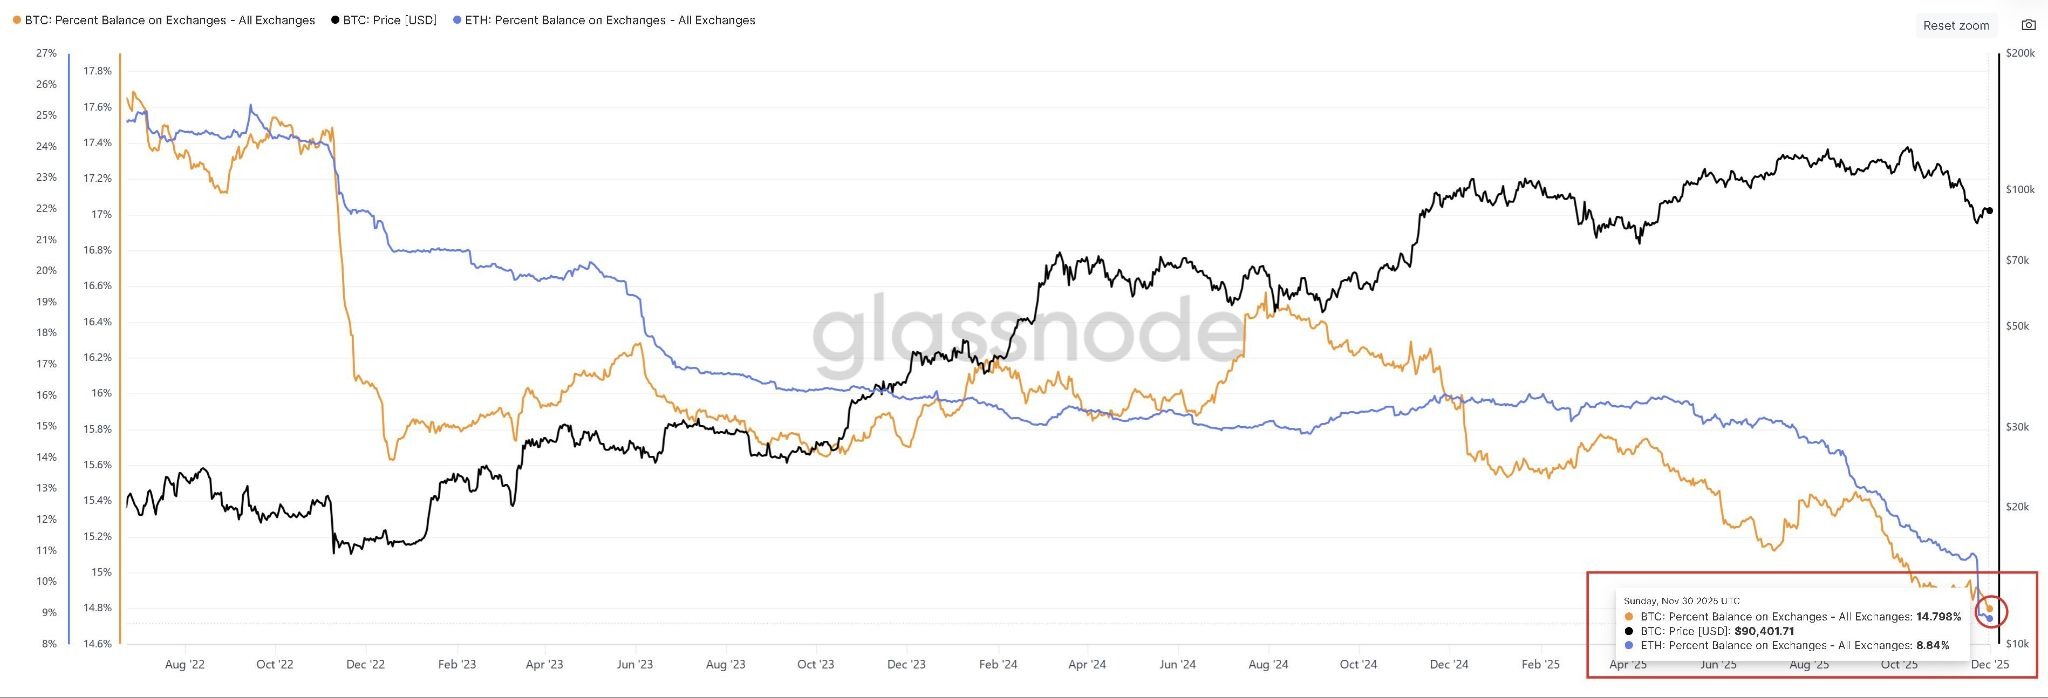Click the $100k price axis label
Image resolution: width=2048 pixels, height=698 pixels.
pos(2020,190)
